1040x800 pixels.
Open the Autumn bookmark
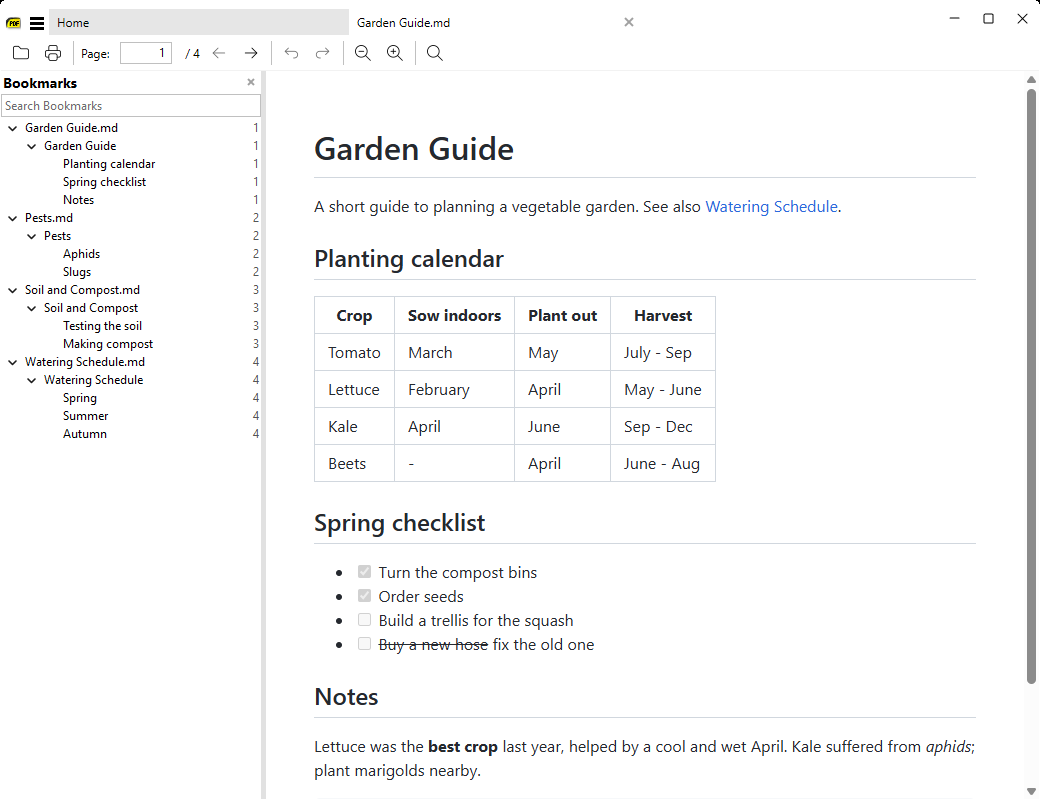84,434
